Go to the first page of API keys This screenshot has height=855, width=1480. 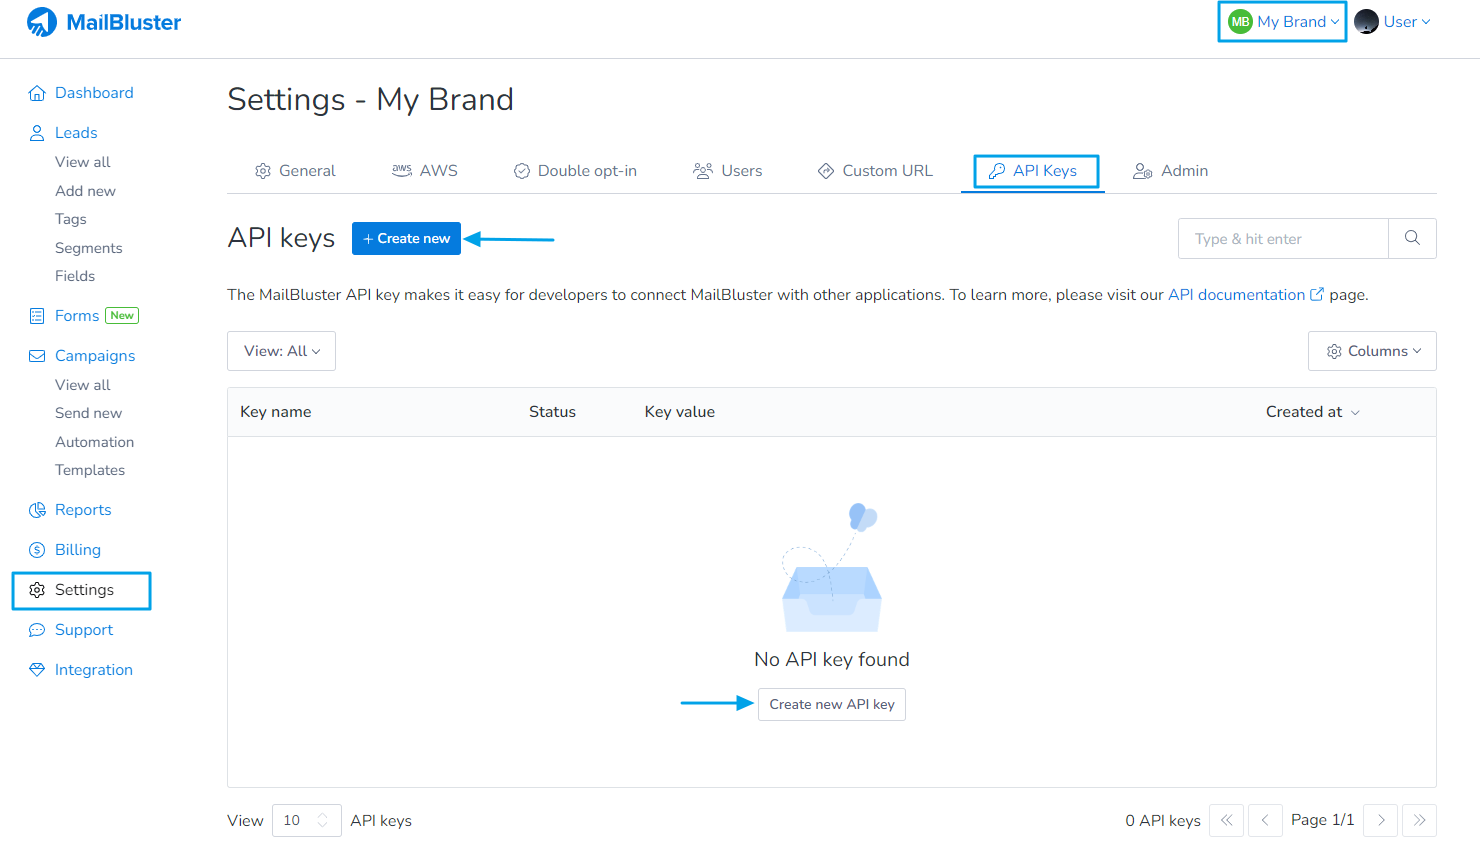pos(1227,820)
